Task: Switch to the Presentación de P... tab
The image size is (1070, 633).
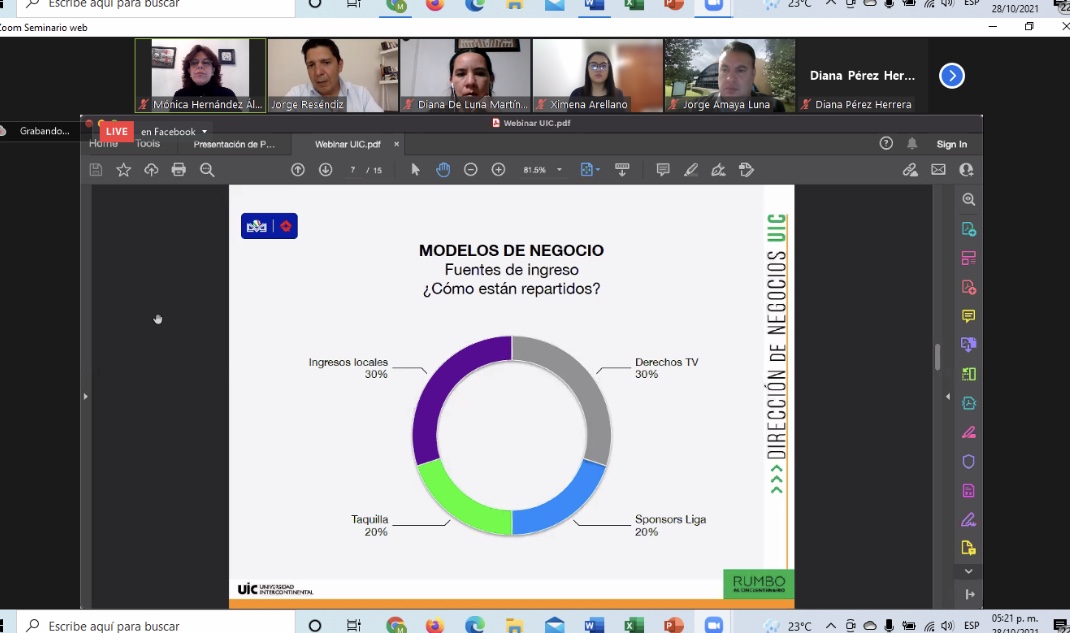Action: (x=234, y=144)
